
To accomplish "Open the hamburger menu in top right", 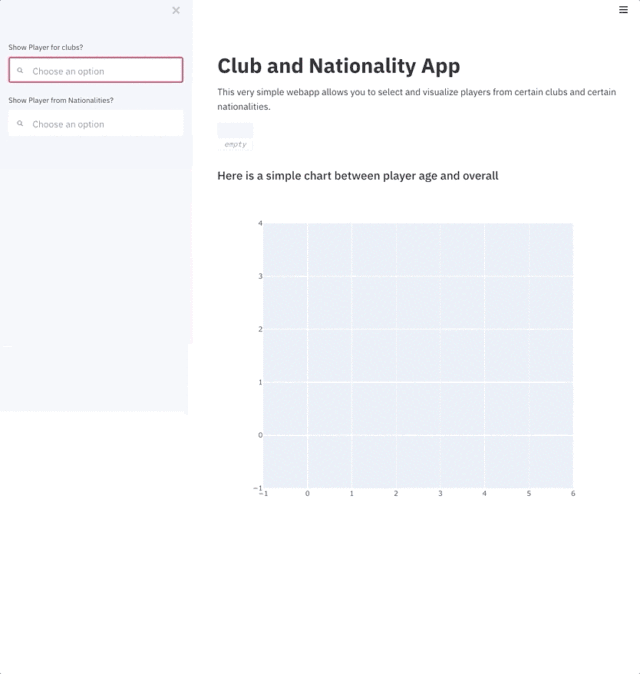I will point(623,9).
